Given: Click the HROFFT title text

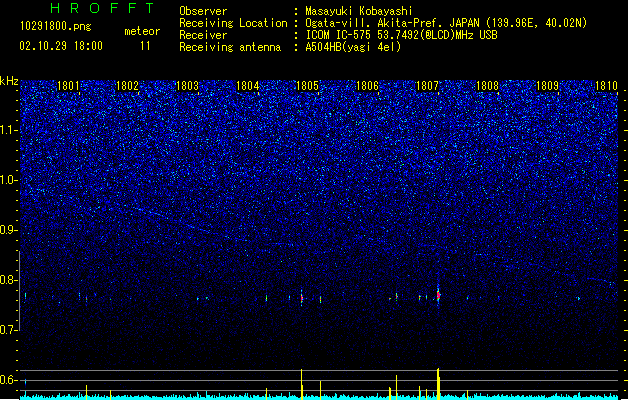Looking at the screenshot, I should pyautogui.click(x=102, y=8).
